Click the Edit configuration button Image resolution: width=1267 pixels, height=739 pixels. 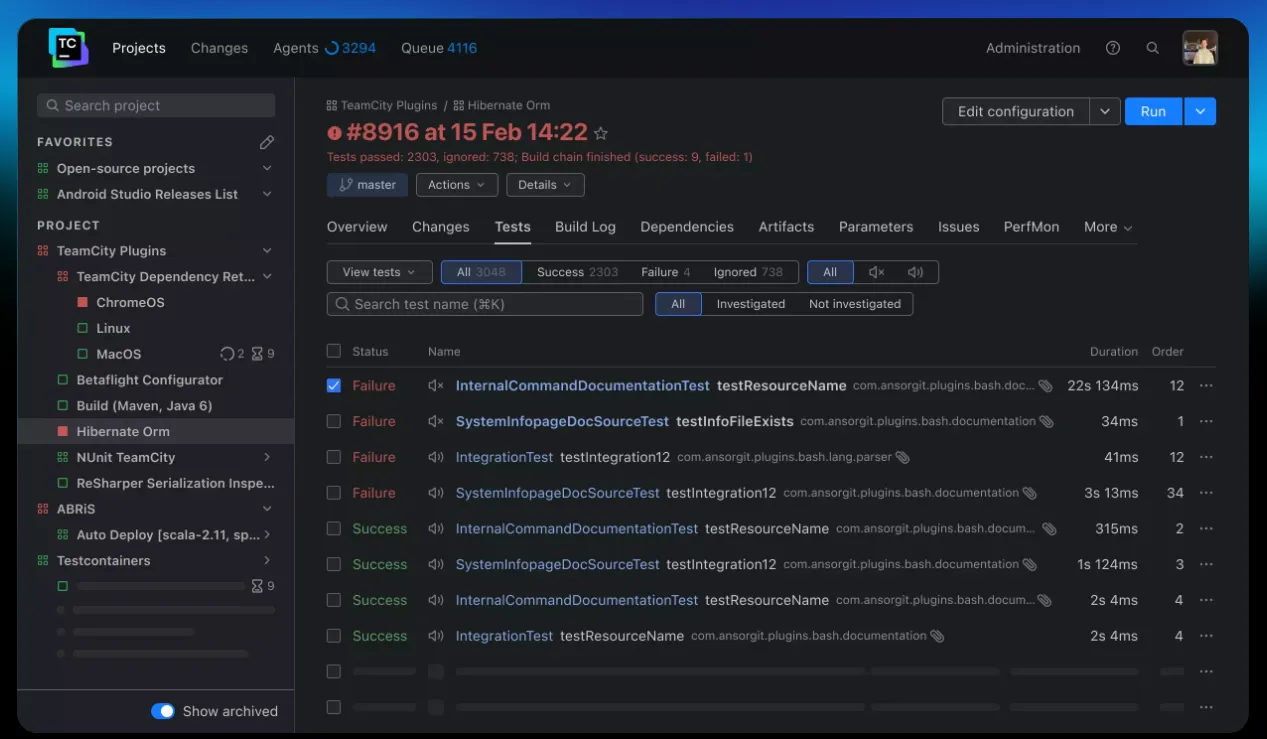[x=1016, y=112]
